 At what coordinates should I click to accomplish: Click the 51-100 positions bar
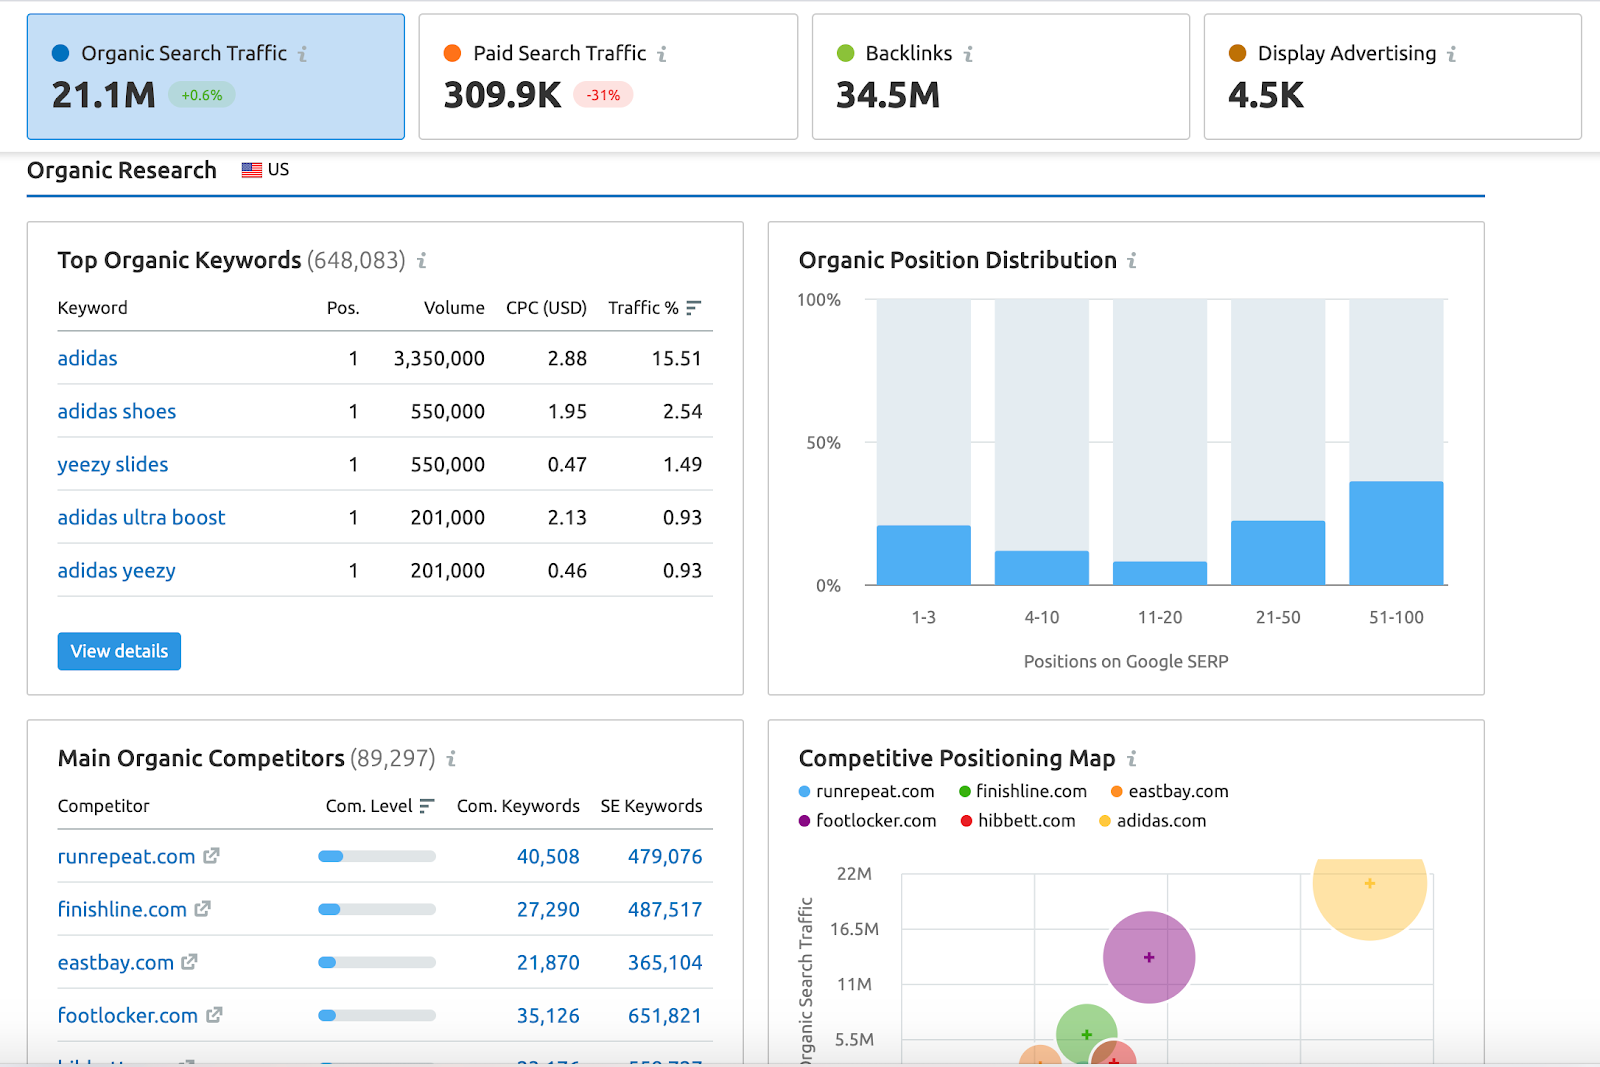coord(1396,533)
